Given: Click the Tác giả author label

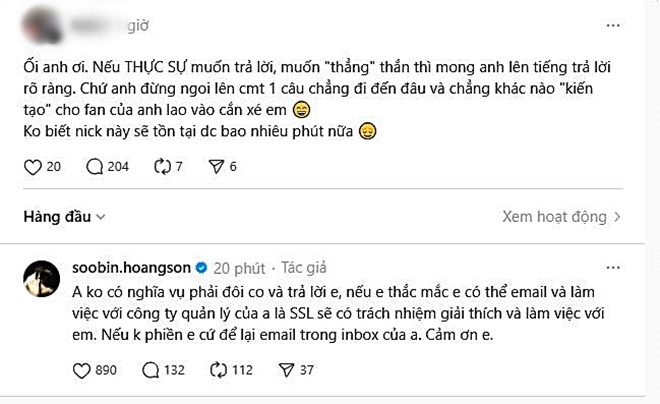Looking at the screenshot, I should [x=305, y=268].
